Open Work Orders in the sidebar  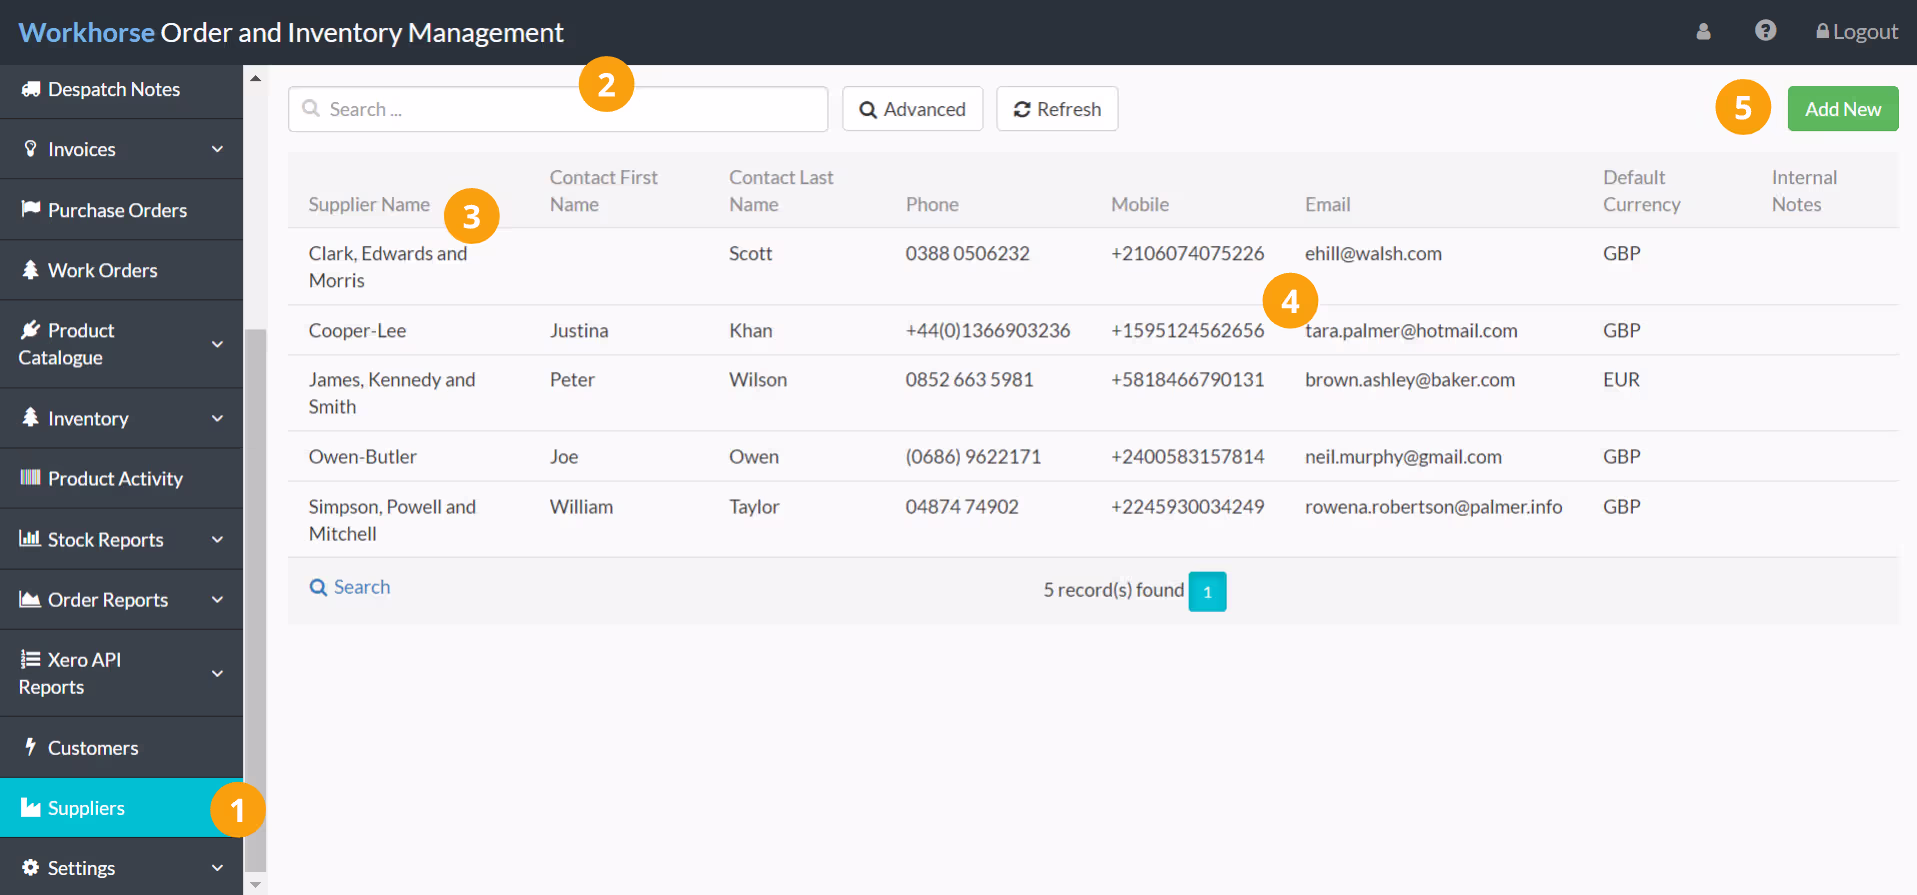click(121, 270)
